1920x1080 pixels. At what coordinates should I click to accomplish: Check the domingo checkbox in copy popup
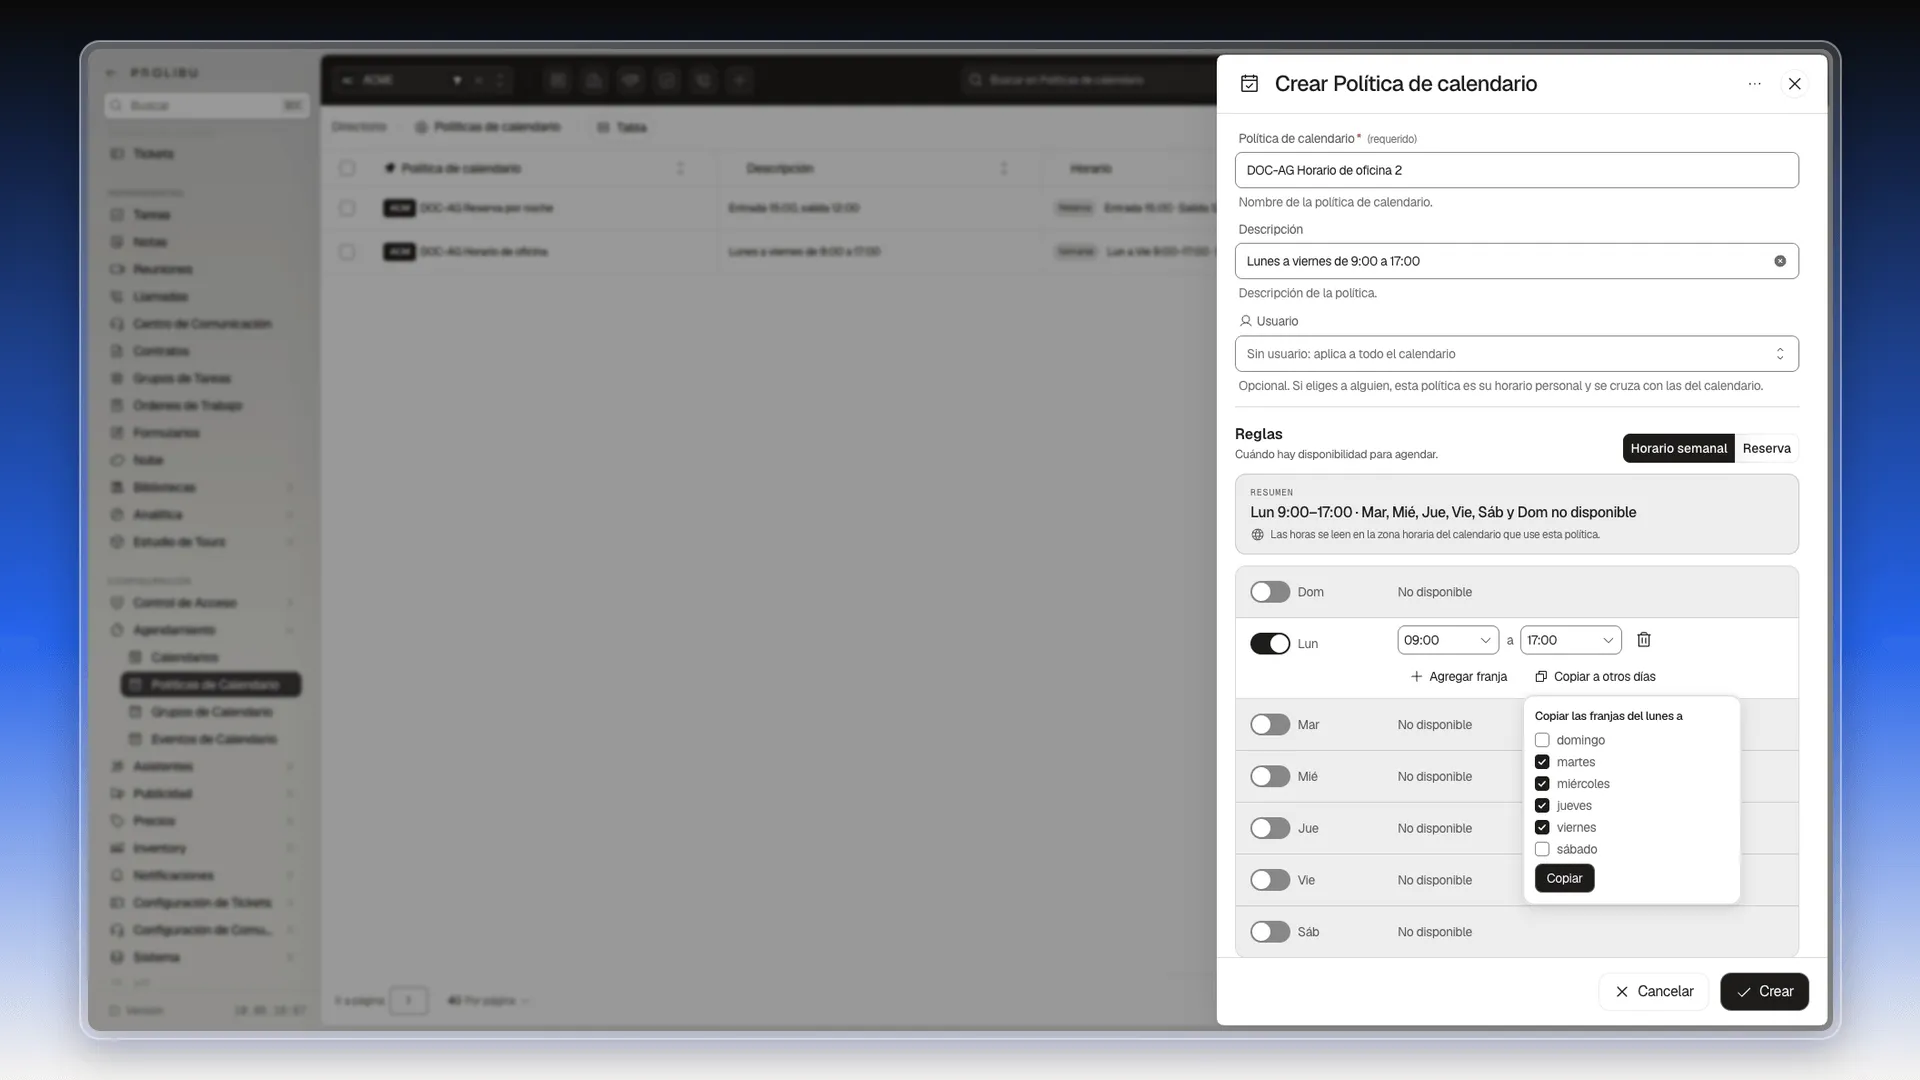click(1542, 740)
